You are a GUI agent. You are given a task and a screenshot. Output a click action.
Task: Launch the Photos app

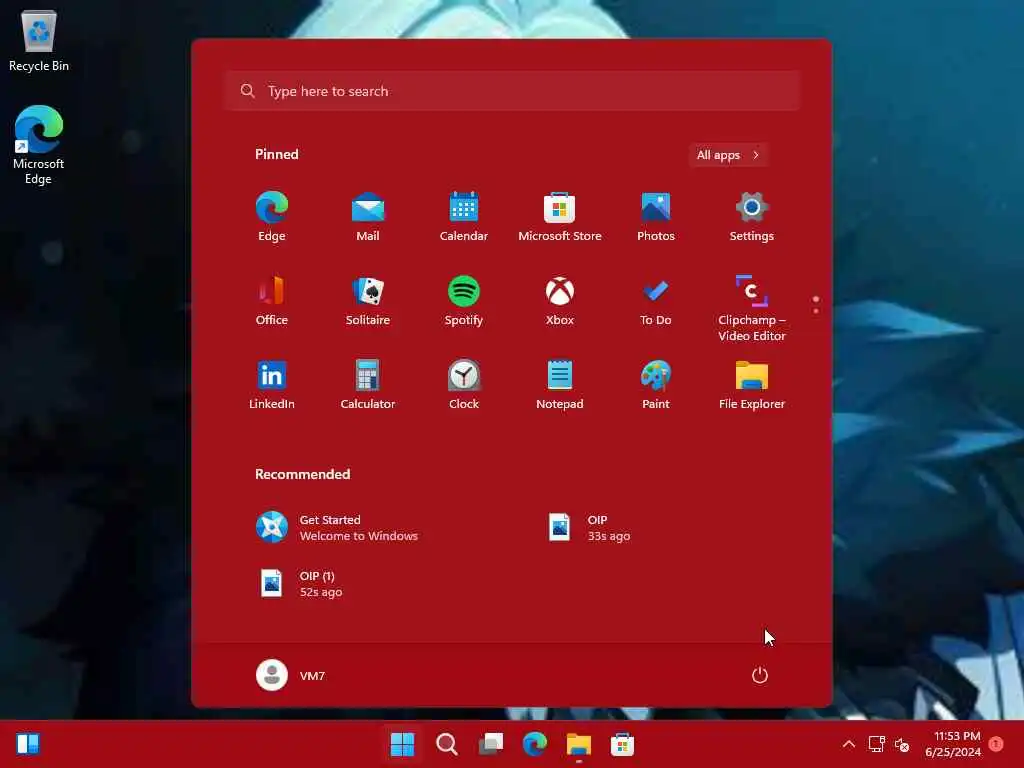click(x=656, y=217)
